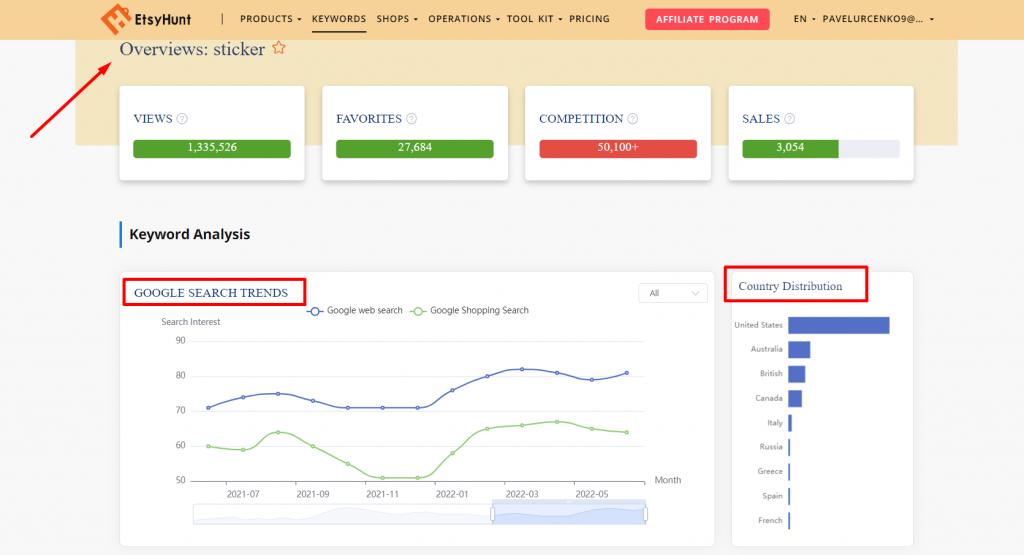Toggle Google Shopping Search legend series
This screenshot has width=1024, height=555.
(x=470, y=311)
